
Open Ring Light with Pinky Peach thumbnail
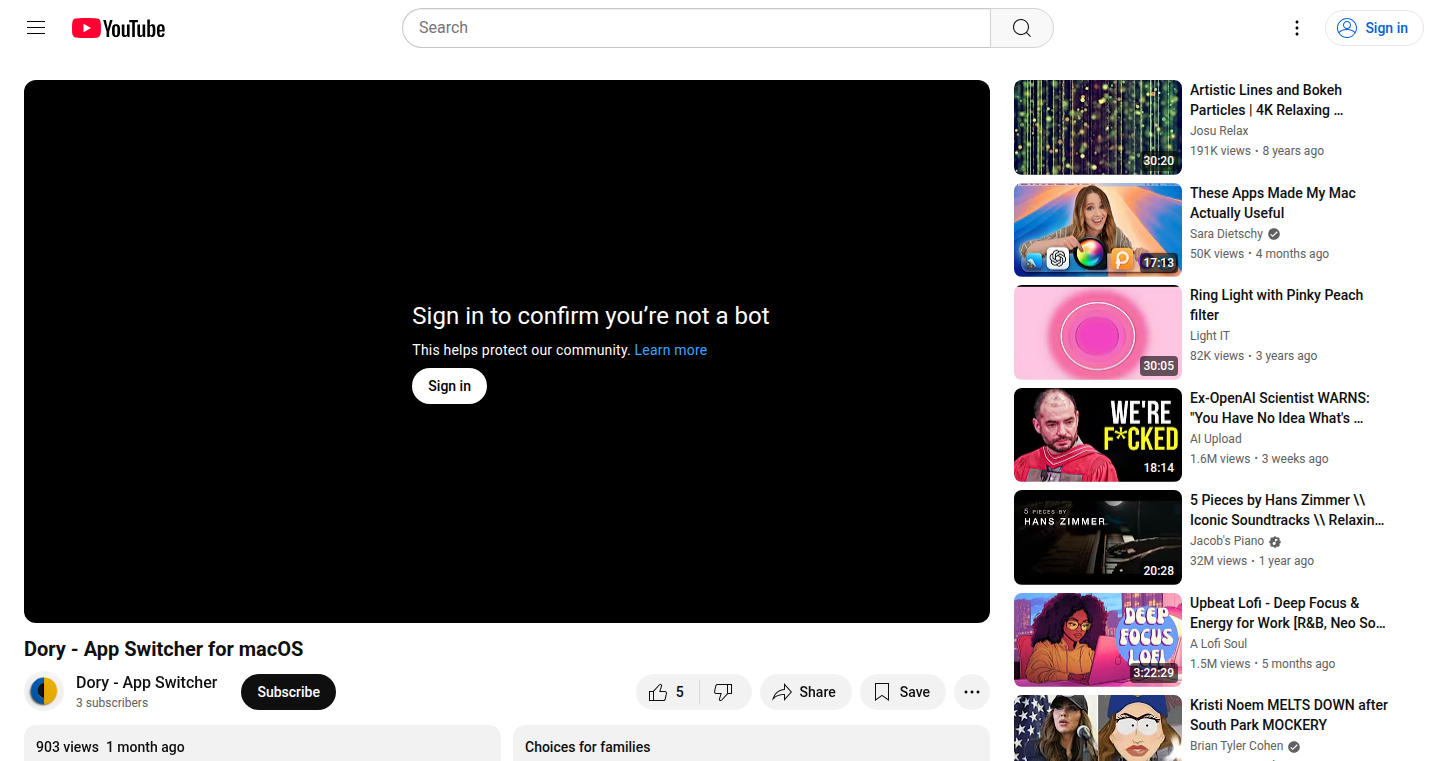1098,332
